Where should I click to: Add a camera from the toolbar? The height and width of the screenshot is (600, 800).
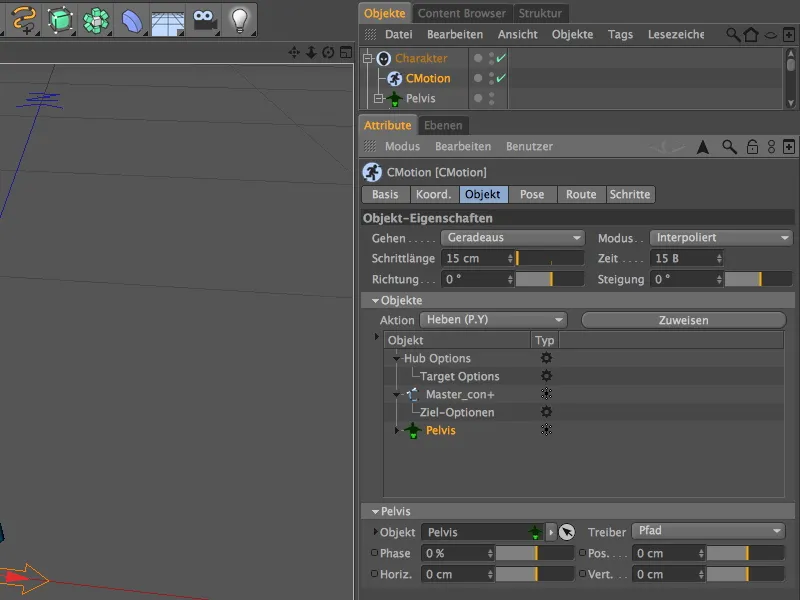(x=203, y=18)
